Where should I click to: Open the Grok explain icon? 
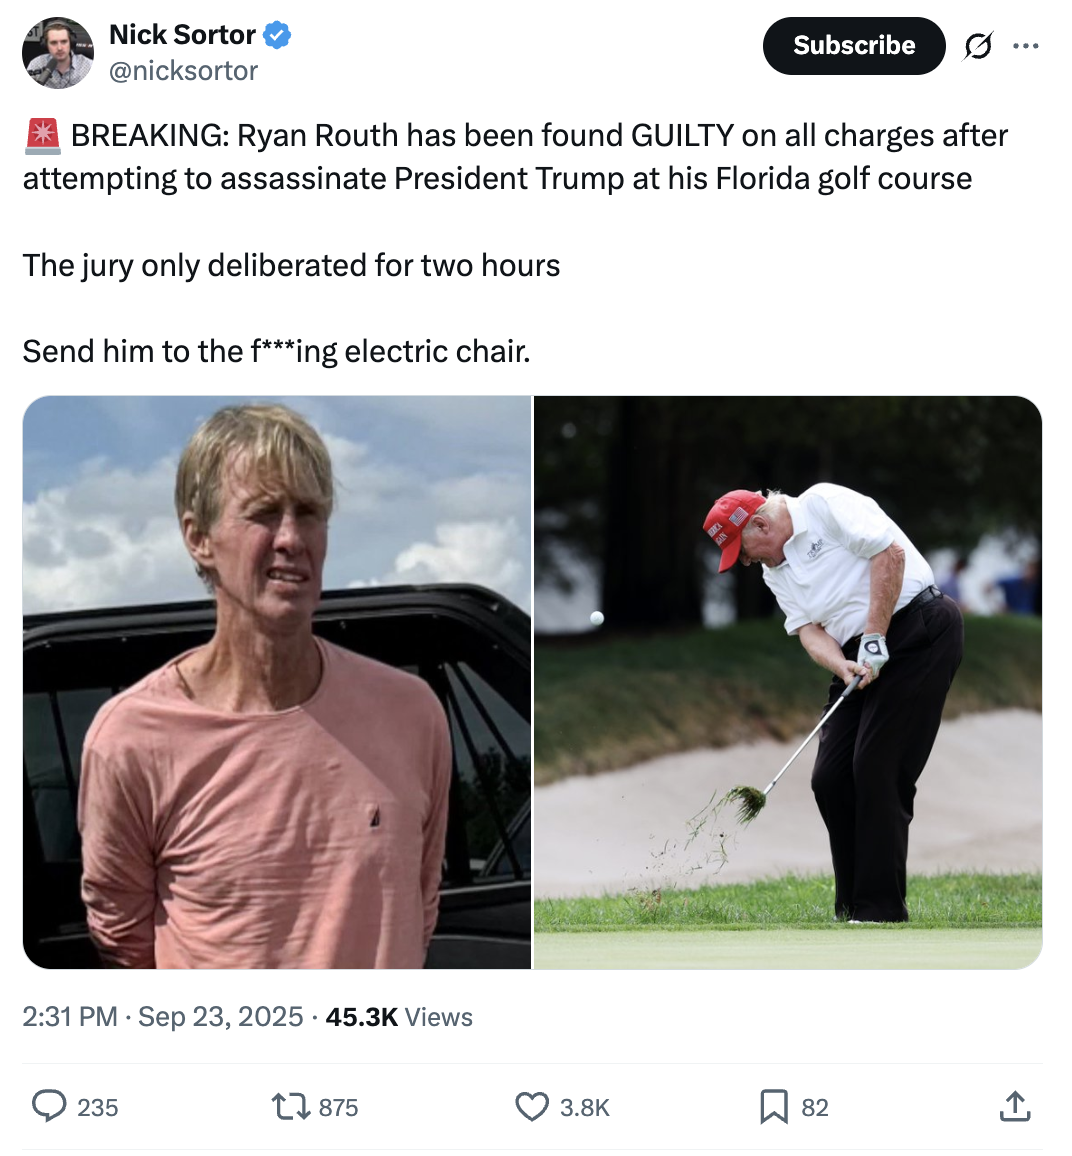[x=978, y=46]
